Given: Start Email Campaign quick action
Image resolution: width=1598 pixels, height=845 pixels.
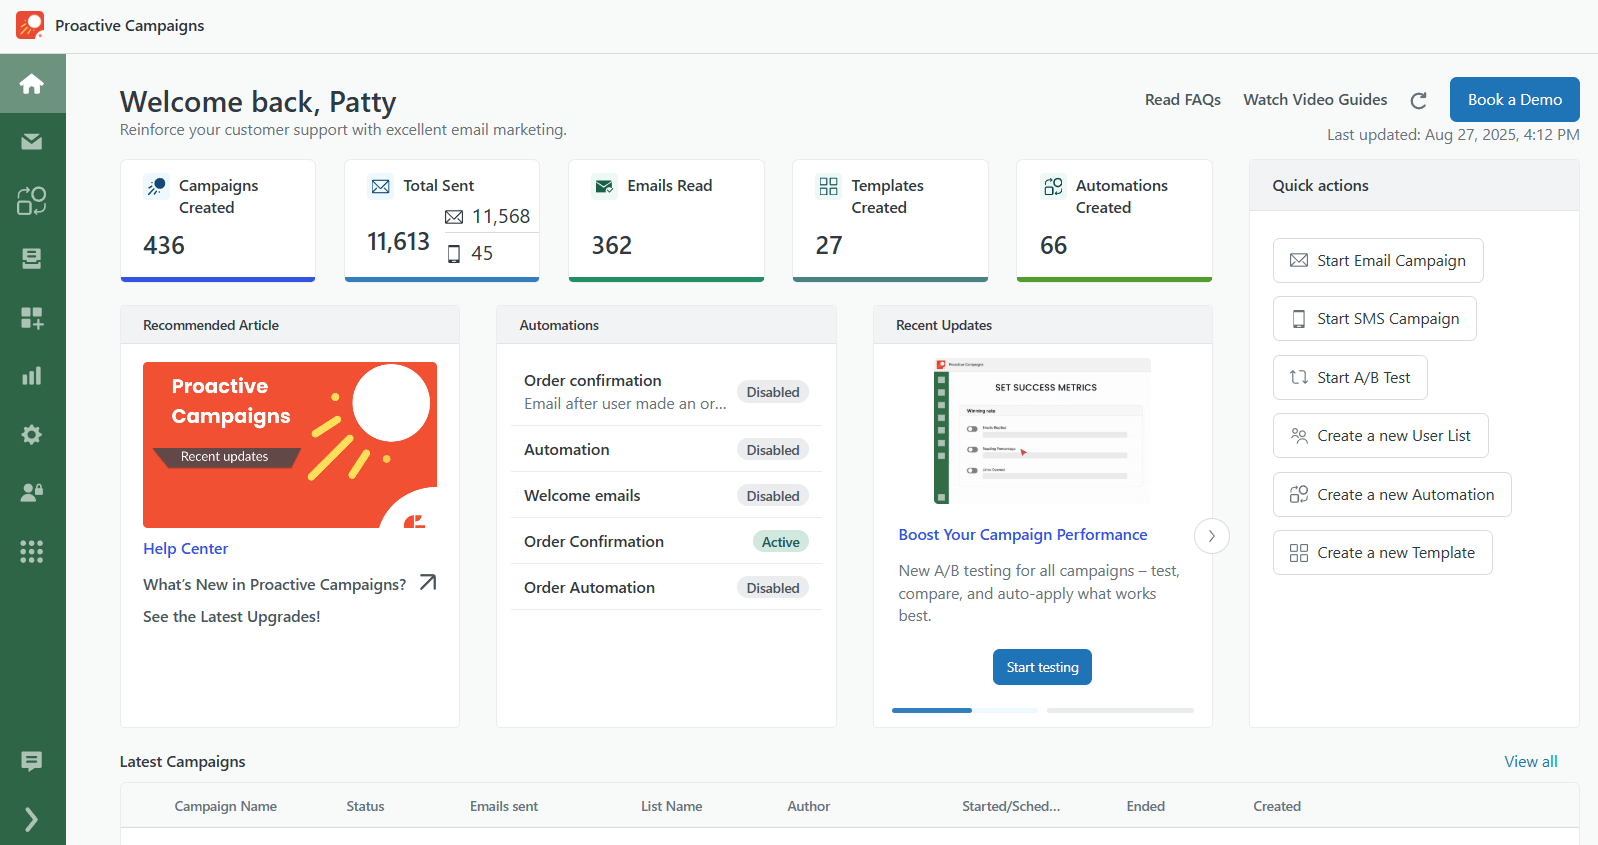Looking at the screenshot, I should (1378, 260).
